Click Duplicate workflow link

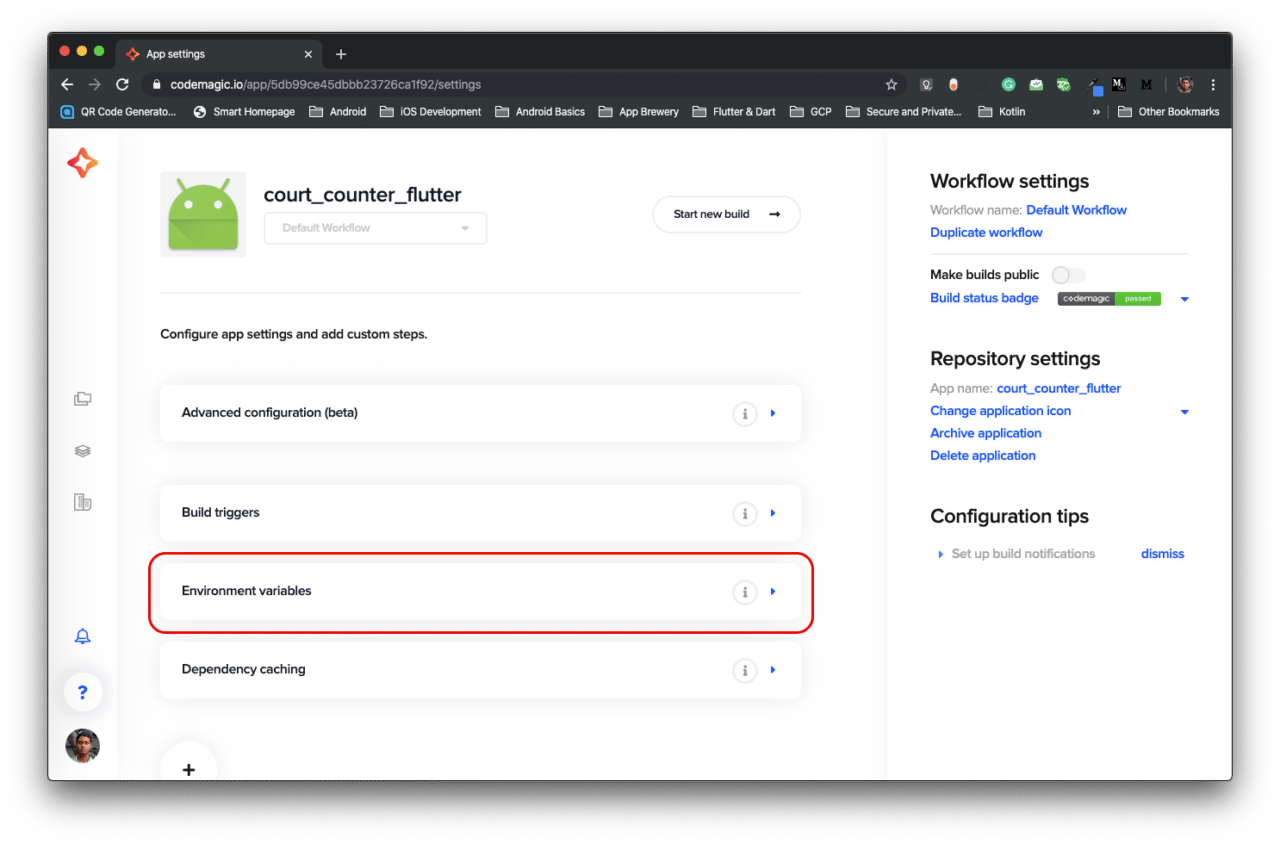986,232
